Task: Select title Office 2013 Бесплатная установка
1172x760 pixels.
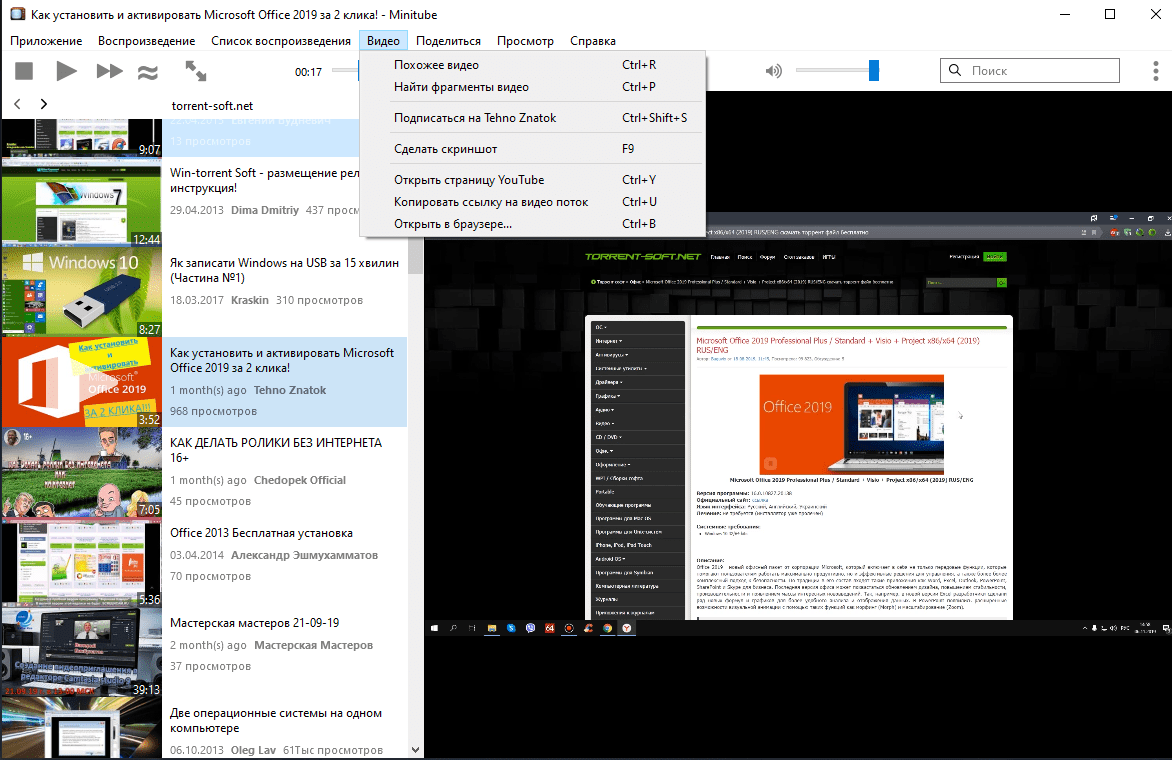Action: 261,533
